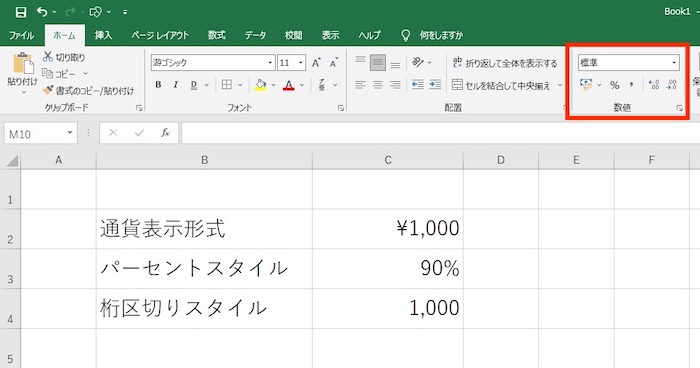Apply the currency format icon
Screen dimensions: 700x368
click(x=586, y=84)
